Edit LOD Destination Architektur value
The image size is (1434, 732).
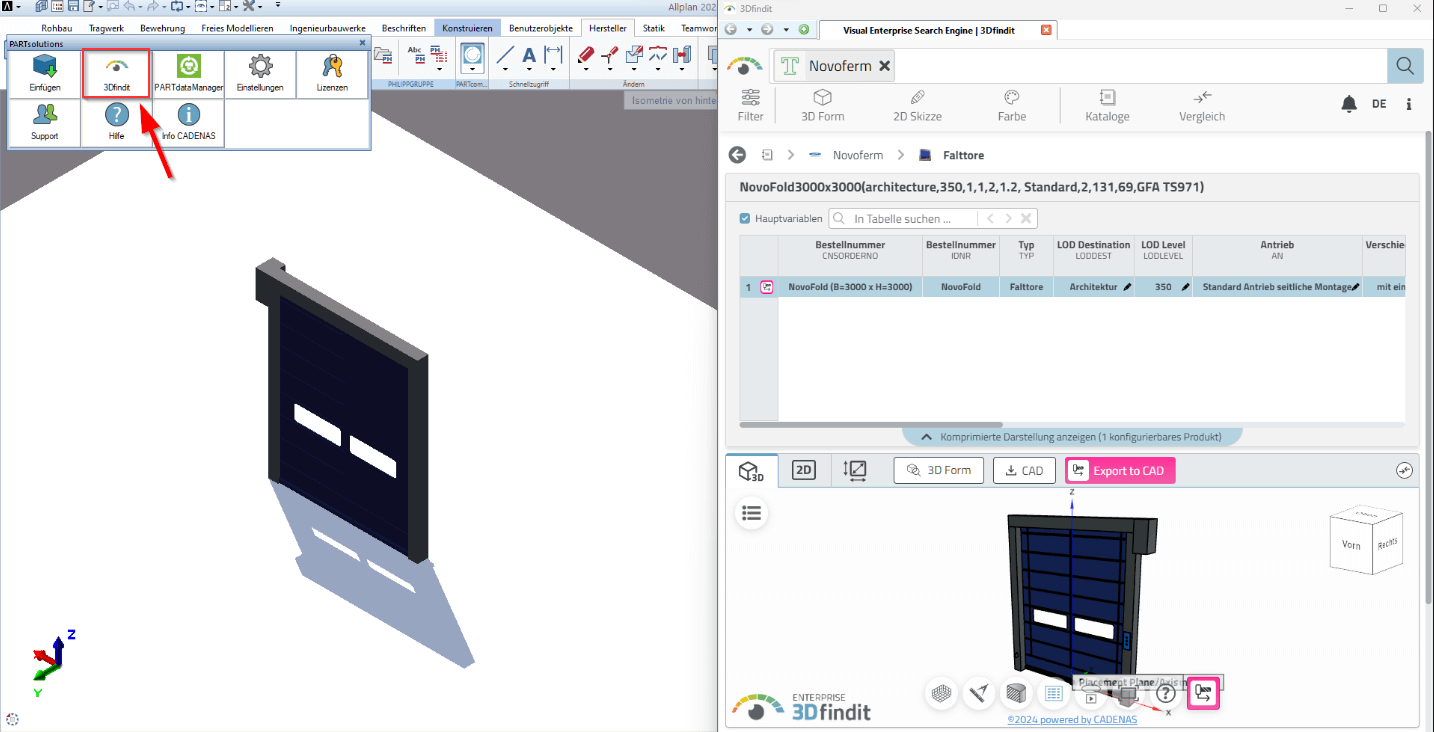[1127, 287]
